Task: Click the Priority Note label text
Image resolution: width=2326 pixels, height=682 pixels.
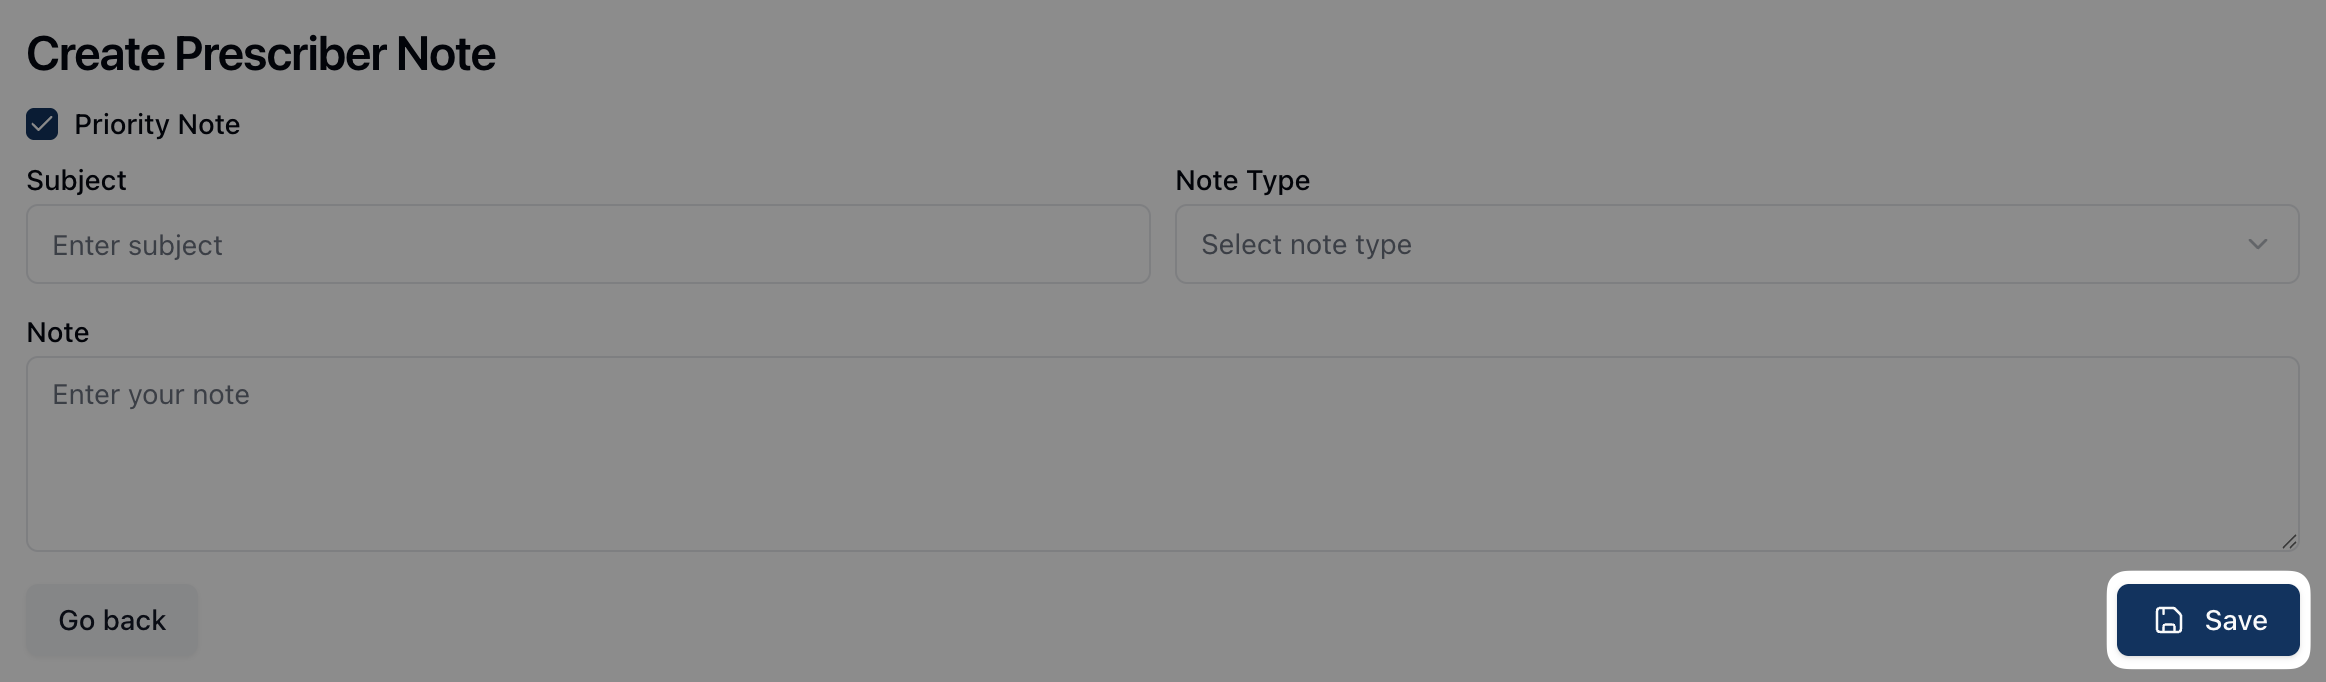Action: [157, 125]
